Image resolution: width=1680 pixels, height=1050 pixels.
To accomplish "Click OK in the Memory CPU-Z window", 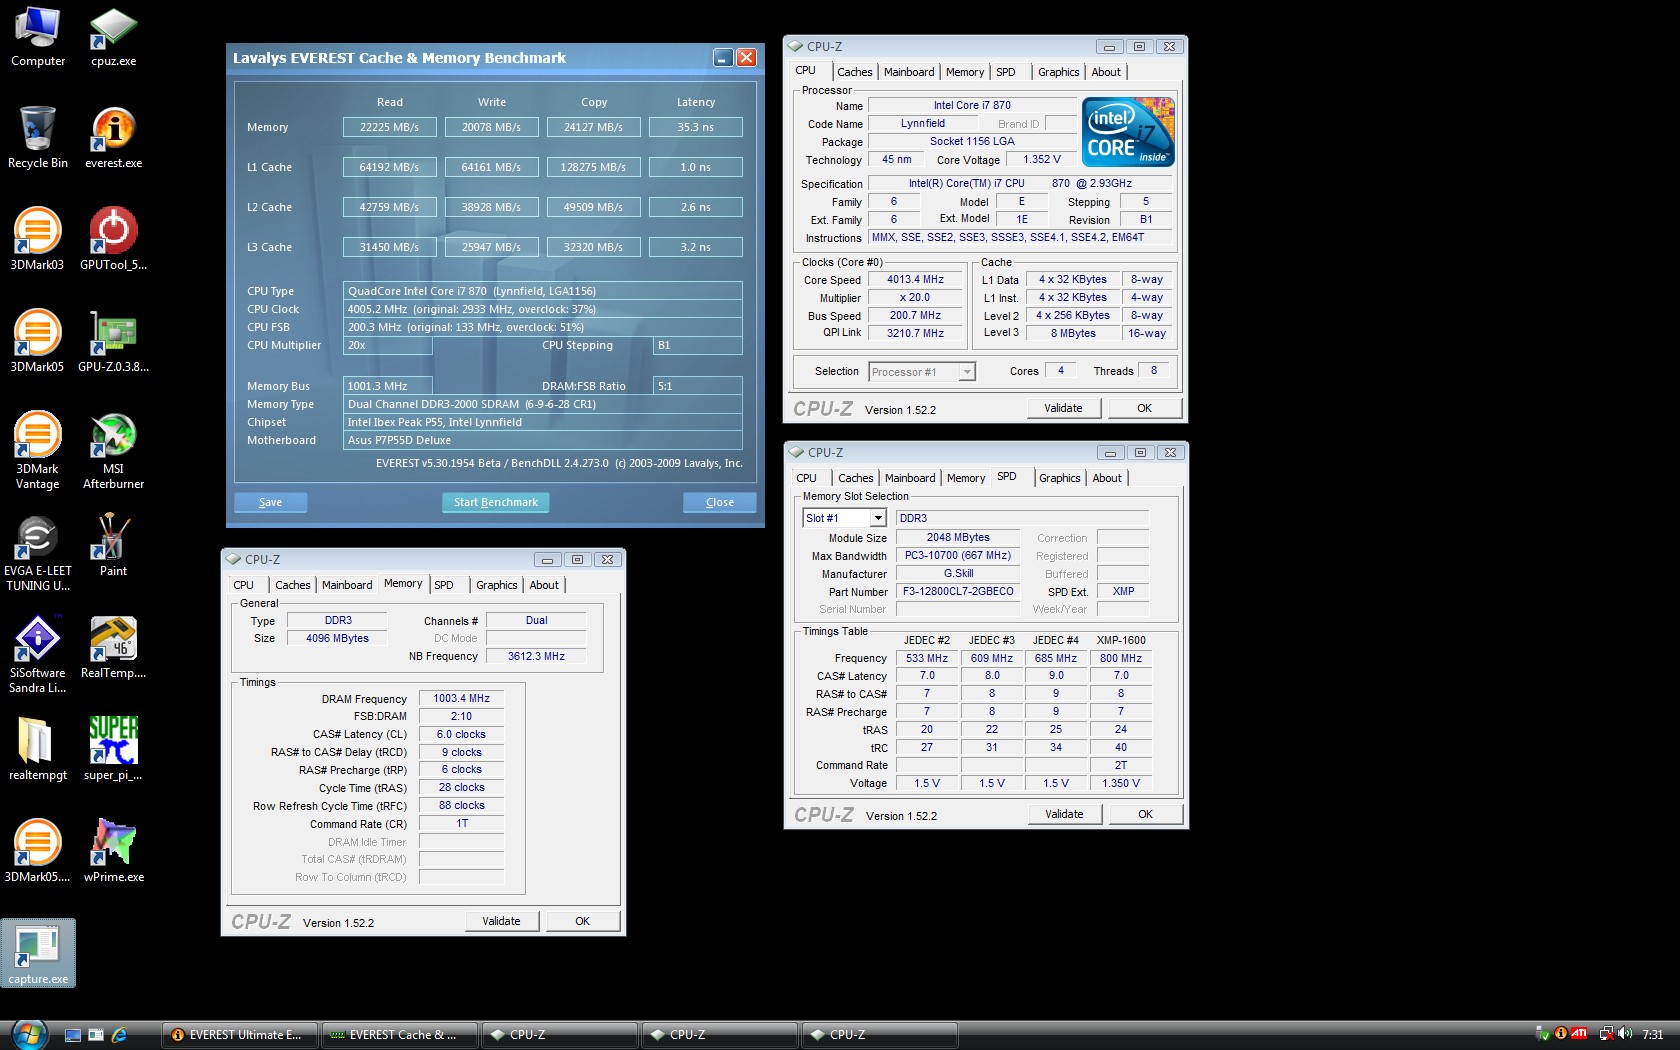I will [582, 921].
